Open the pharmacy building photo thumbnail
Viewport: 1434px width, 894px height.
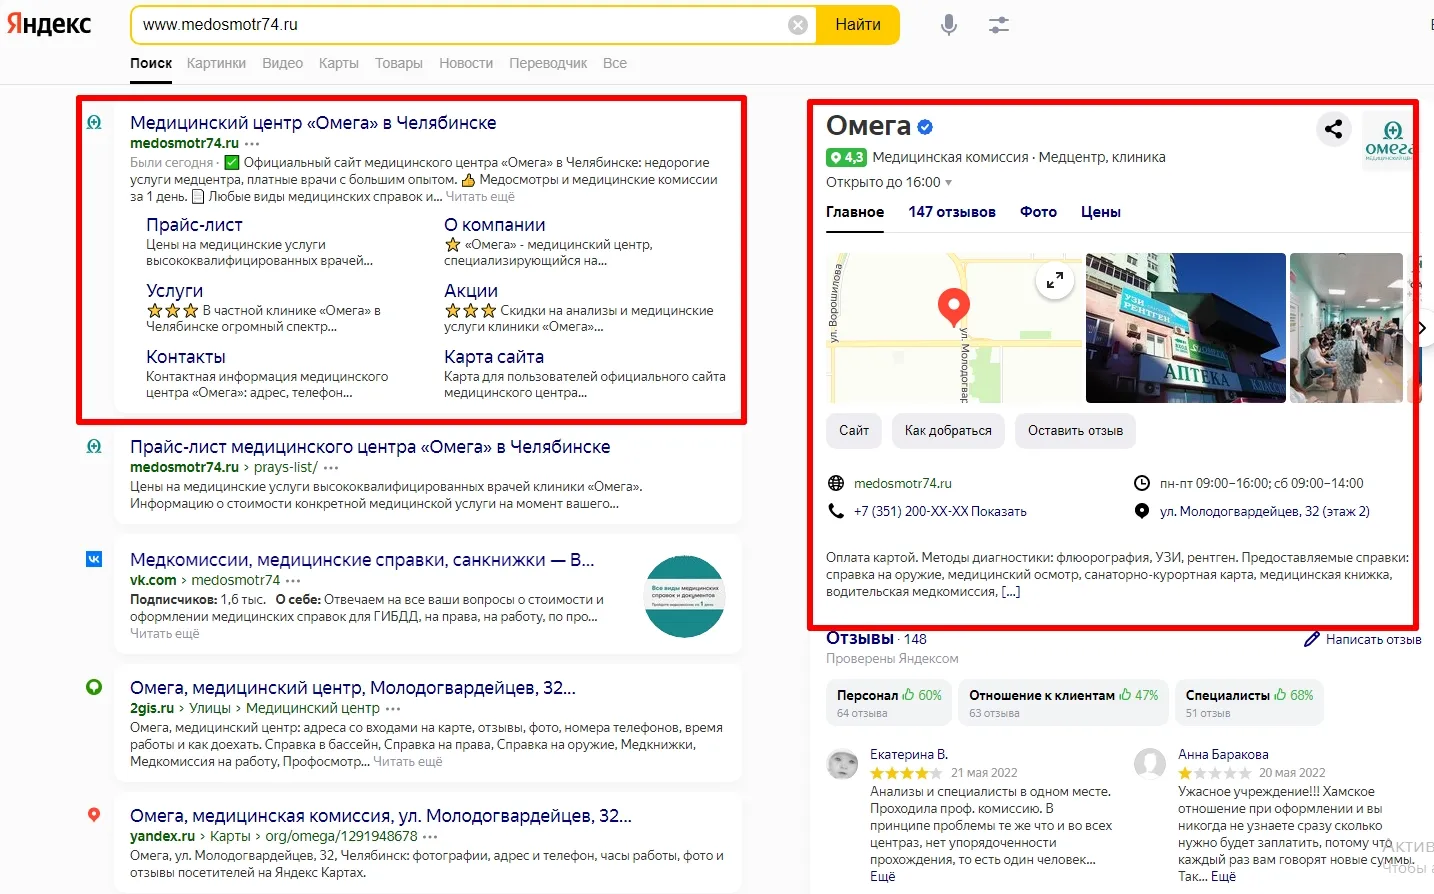click(x=1185, y=328)
